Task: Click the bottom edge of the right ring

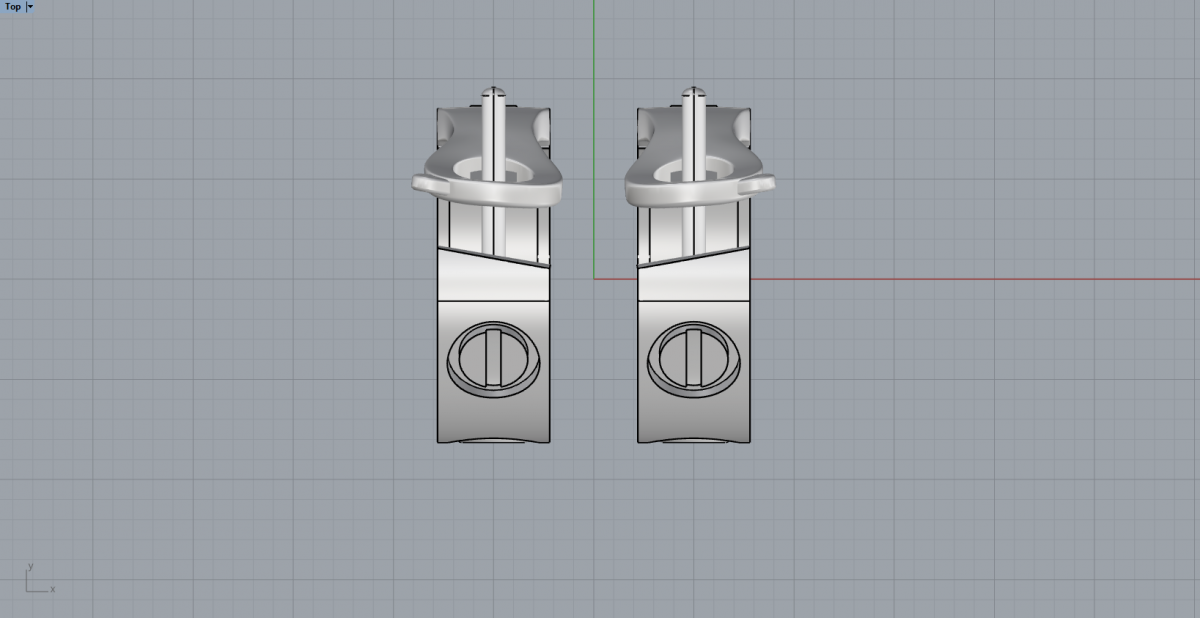Action: [x=693, y=441]
